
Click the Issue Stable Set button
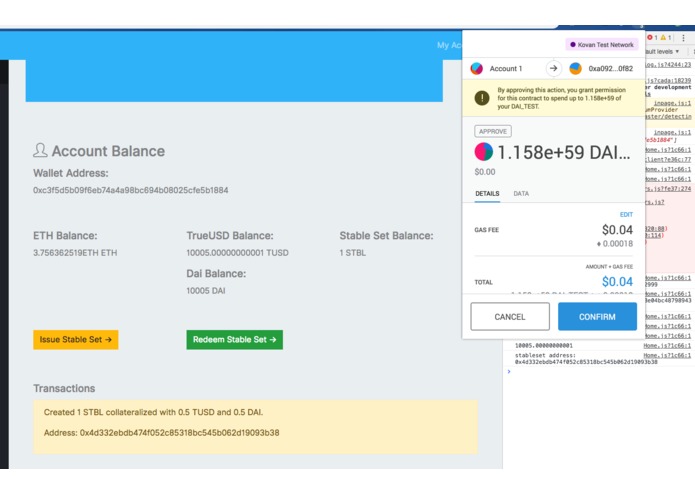point(75,340)
